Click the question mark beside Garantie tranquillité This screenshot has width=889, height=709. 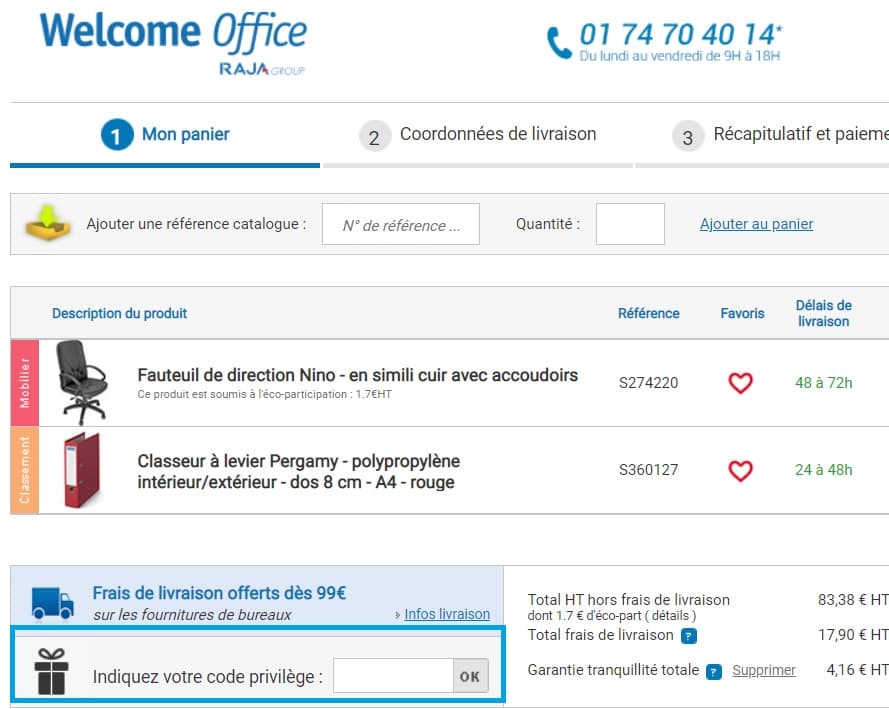click(x=712, y=670)
